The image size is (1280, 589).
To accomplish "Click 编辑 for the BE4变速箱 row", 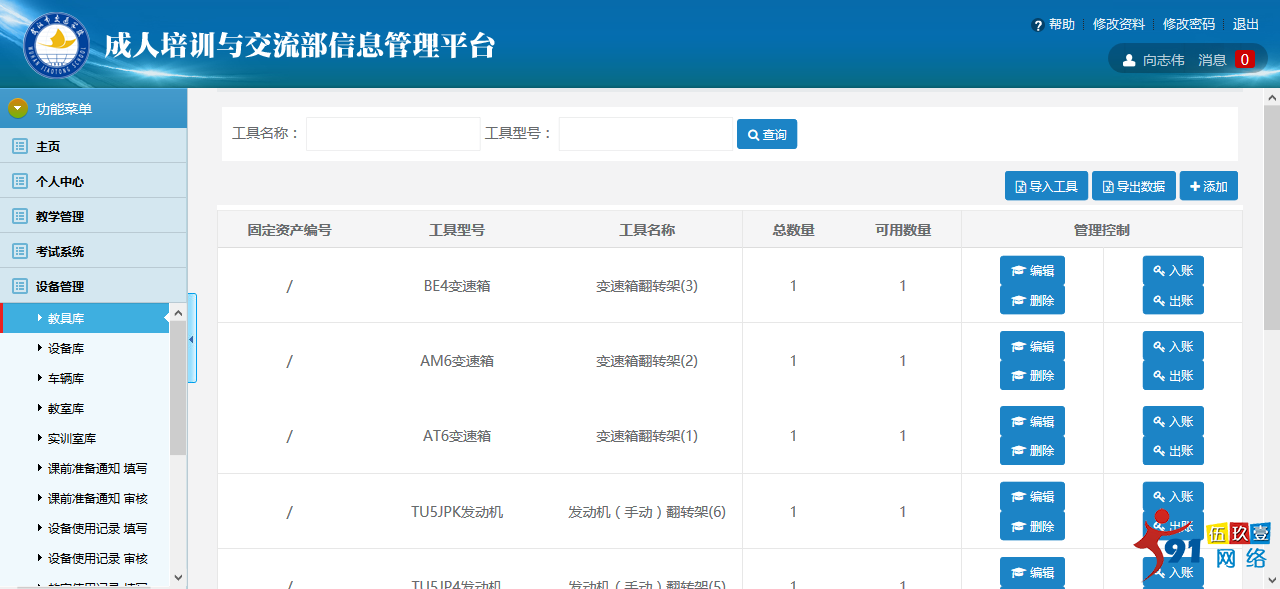I will pos(1032,271).
